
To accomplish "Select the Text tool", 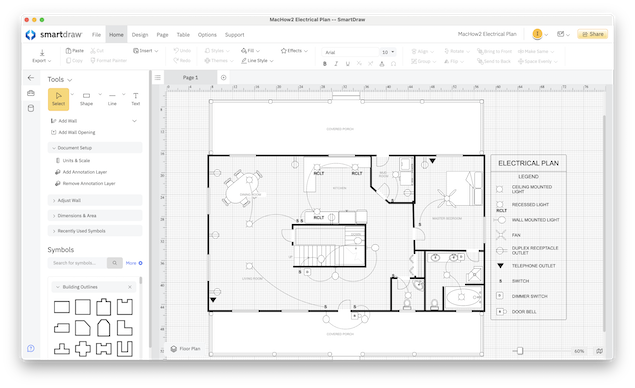I will click(x=136, y=99).
